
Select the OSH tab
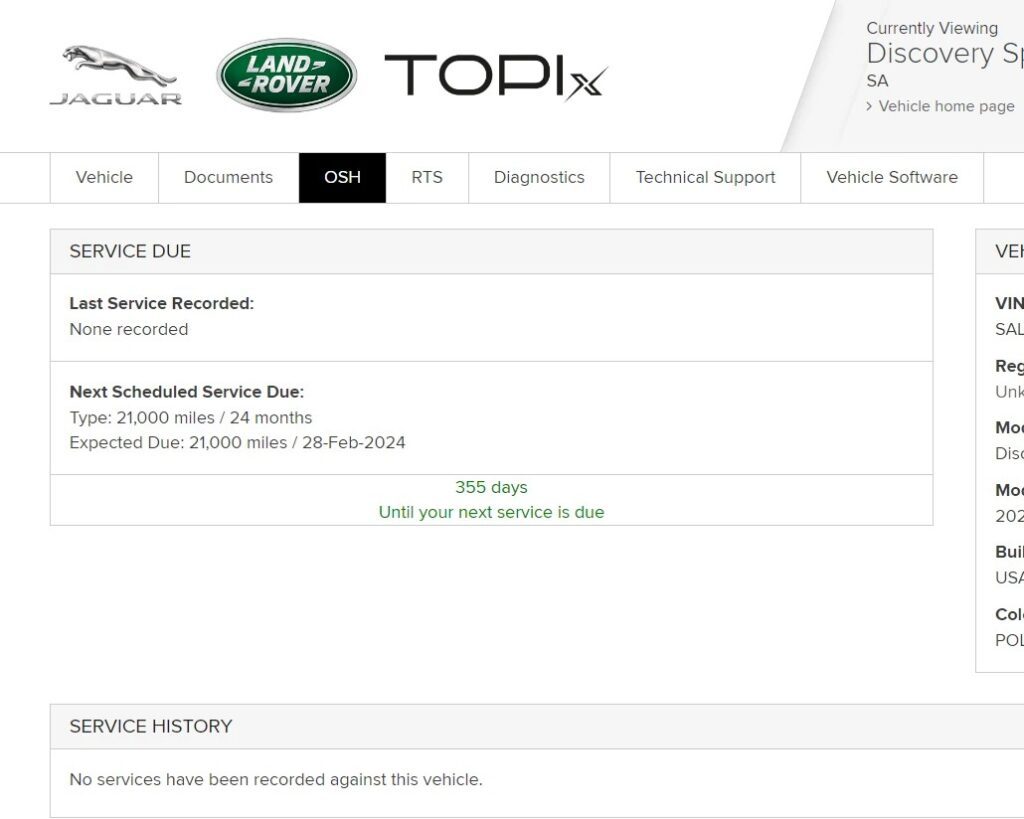342,178
